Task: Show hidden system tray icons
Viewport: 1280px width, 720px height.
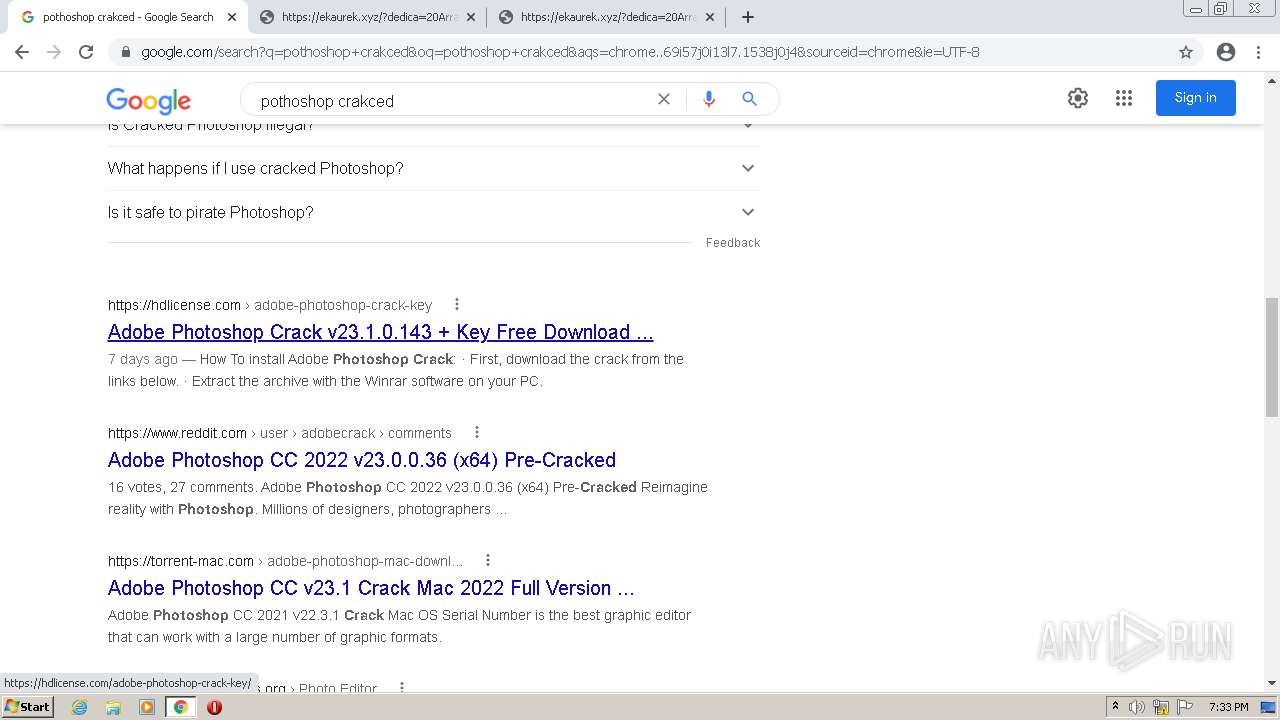Action: coord(1116,707)
